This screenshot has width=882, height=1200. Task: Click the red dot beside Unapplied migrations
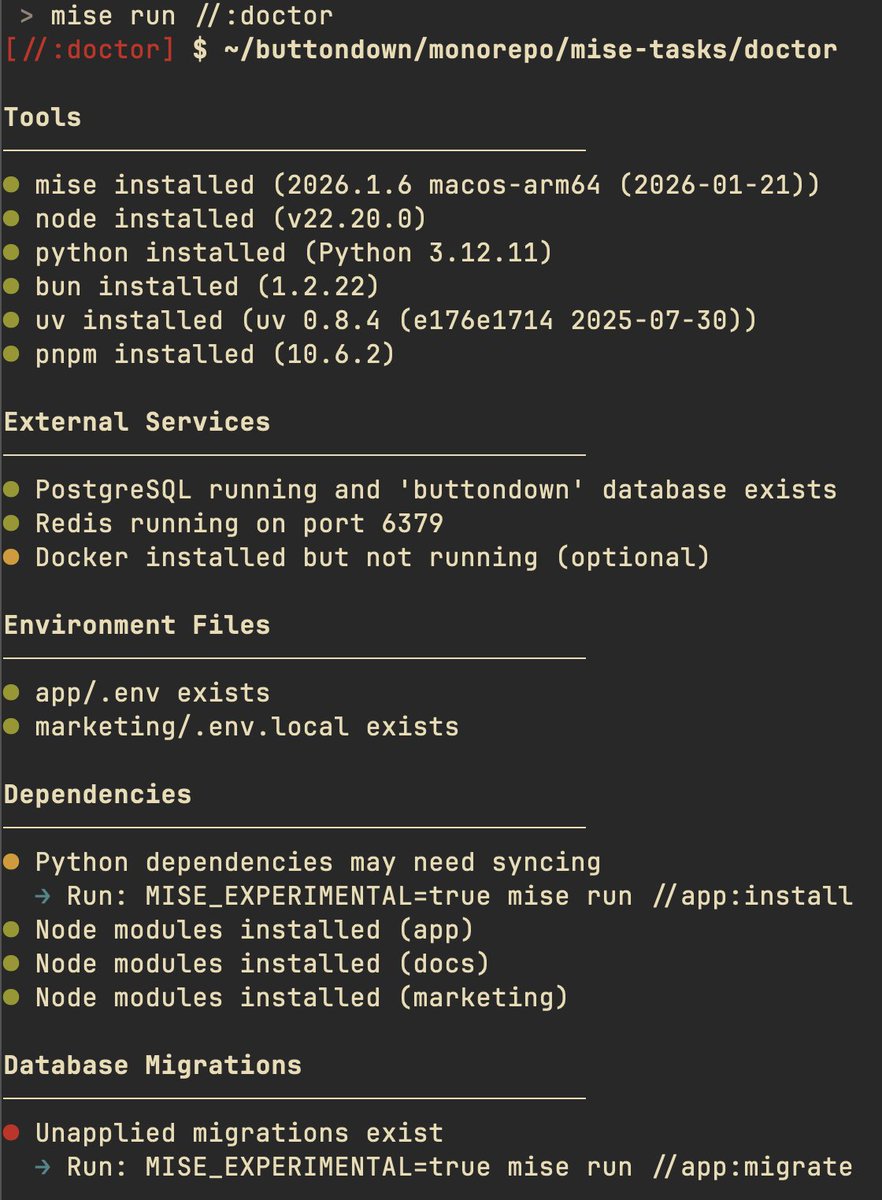11,1133
